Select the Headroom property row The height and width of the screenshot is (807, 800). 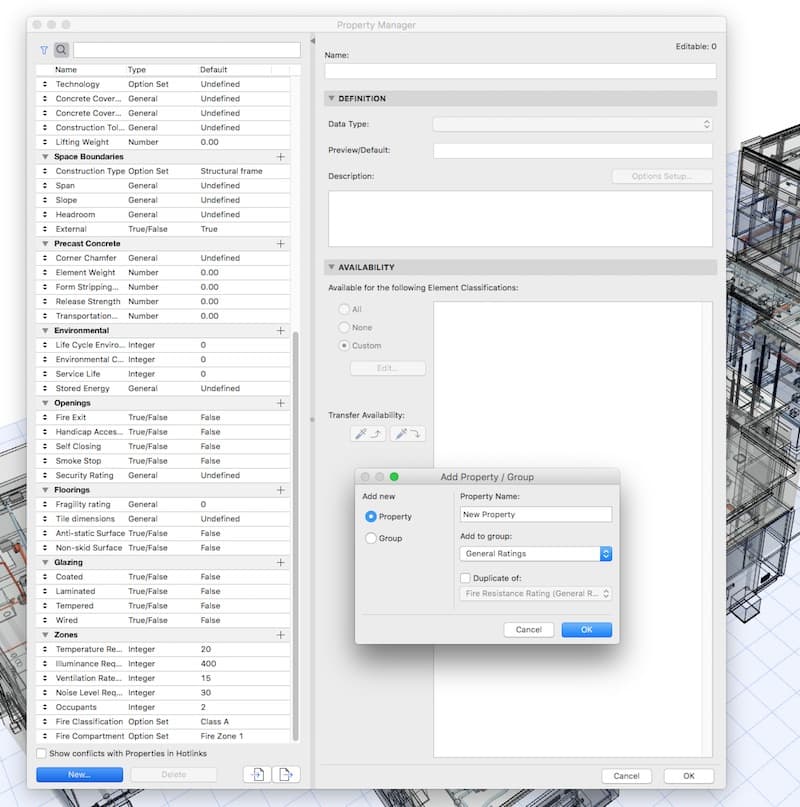click(164, 214)
